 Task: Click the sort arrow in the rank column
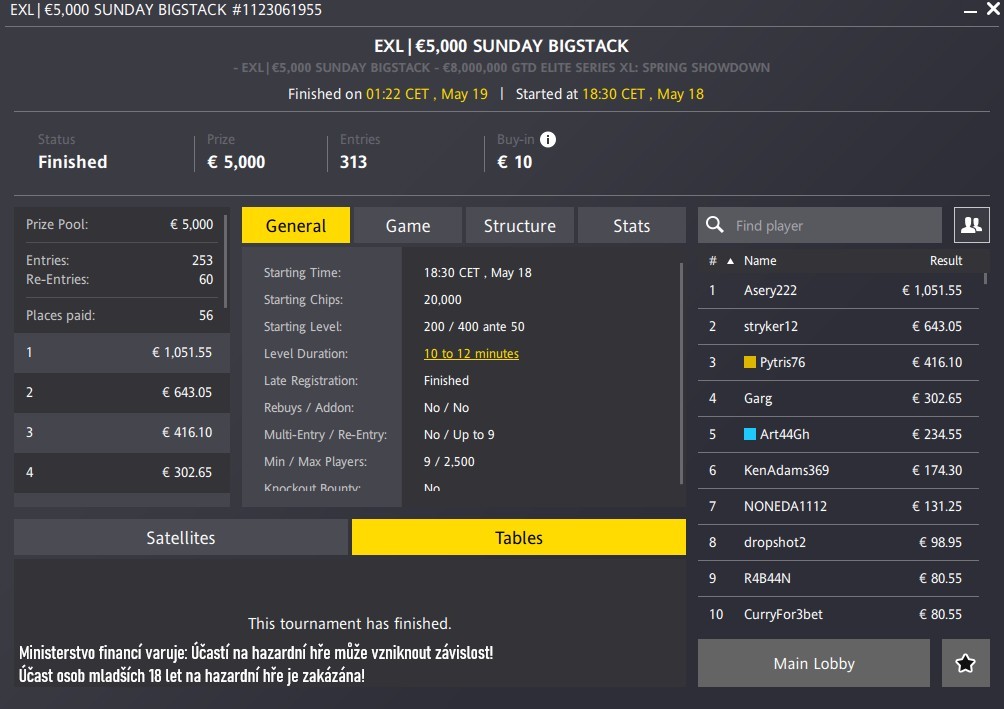coord(730,261)
